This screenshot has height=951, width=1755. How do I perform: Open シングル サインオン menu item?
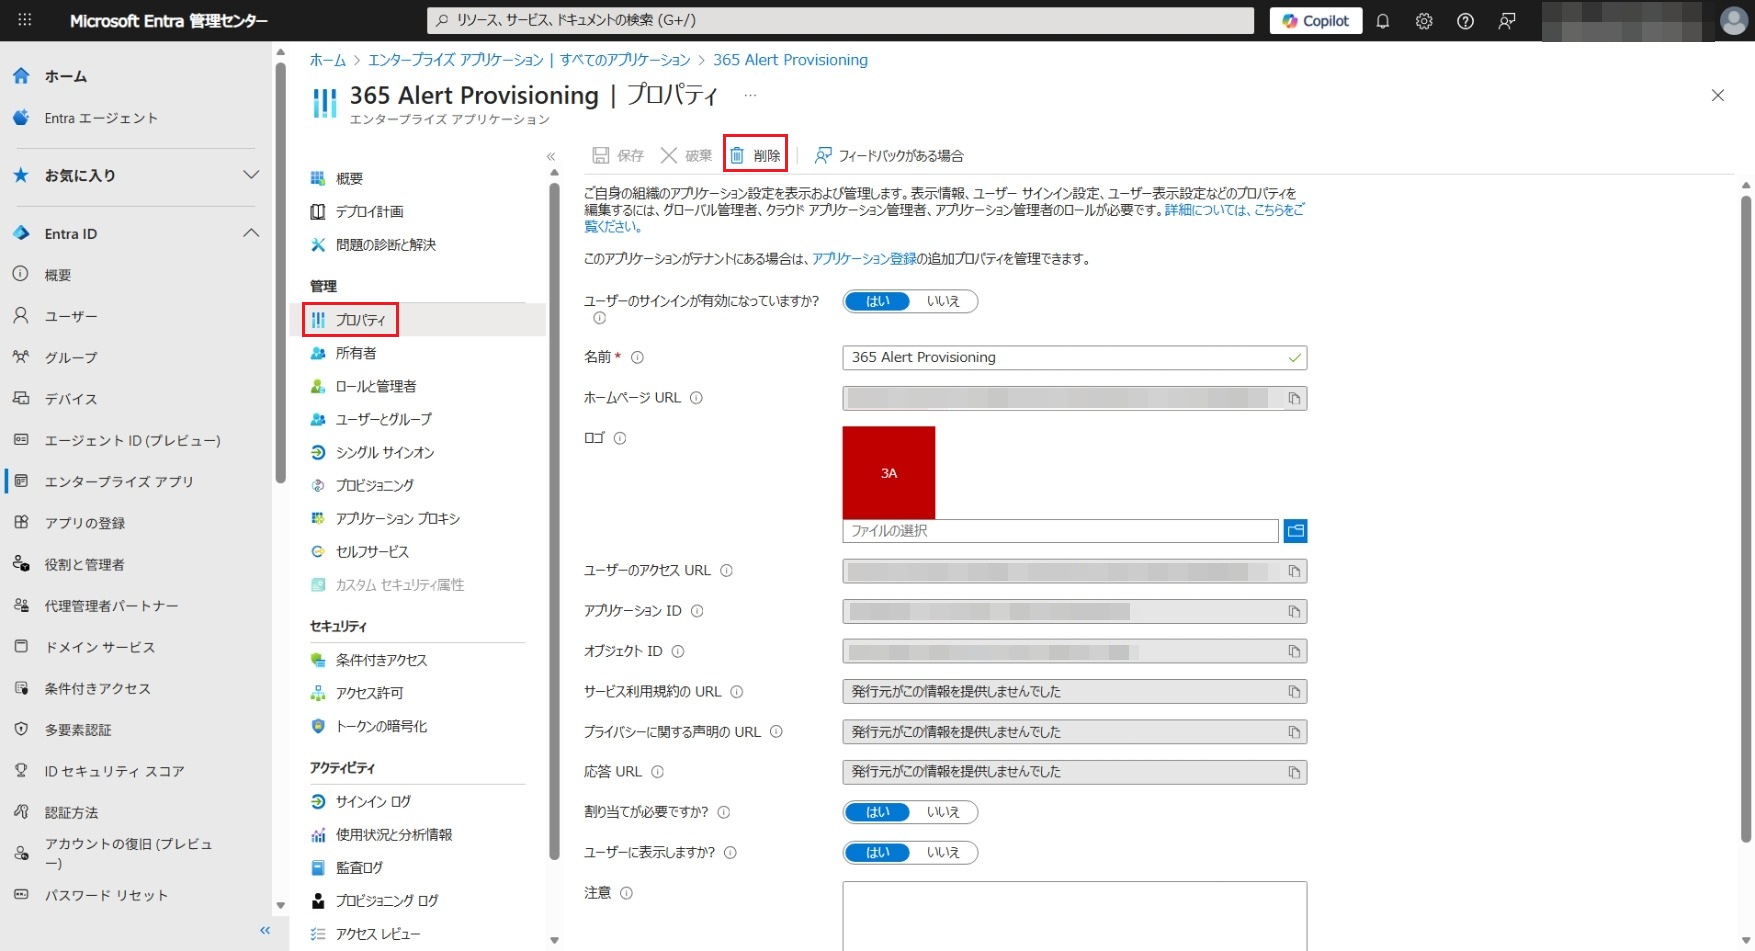384,452
